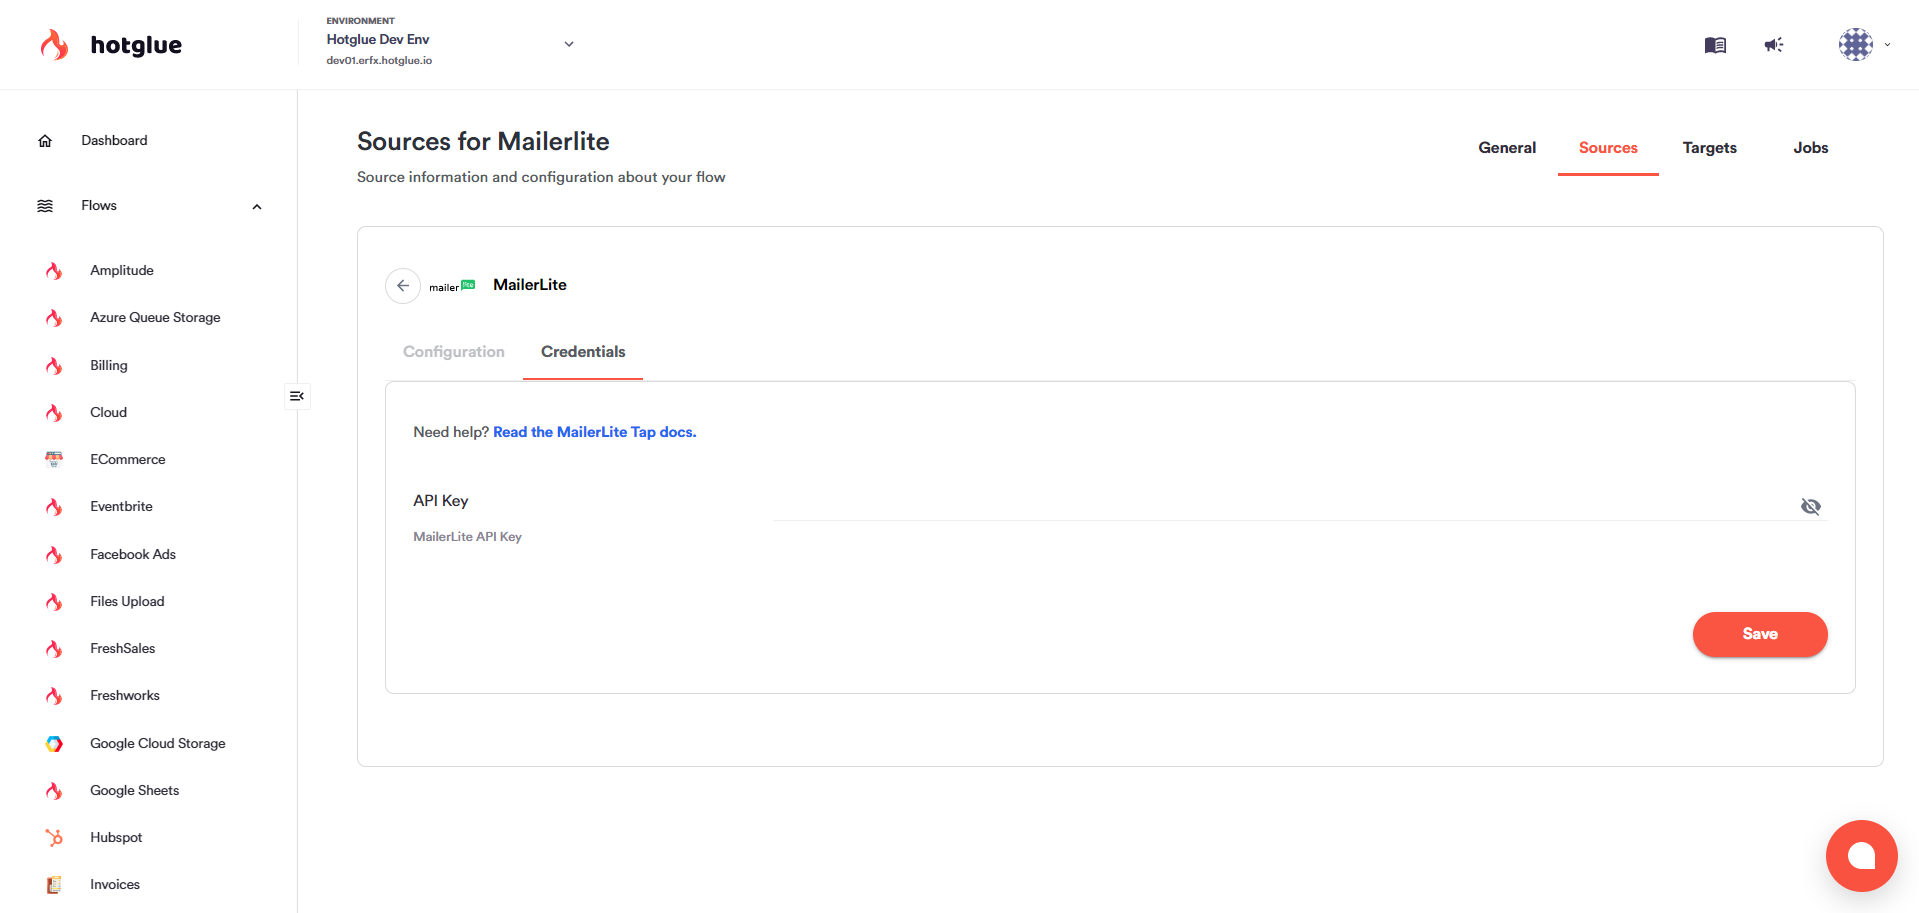Select the Facebook Ads flow label
Image resolution: width=1919 pixels, height=913 pixels.
[133, 555]
